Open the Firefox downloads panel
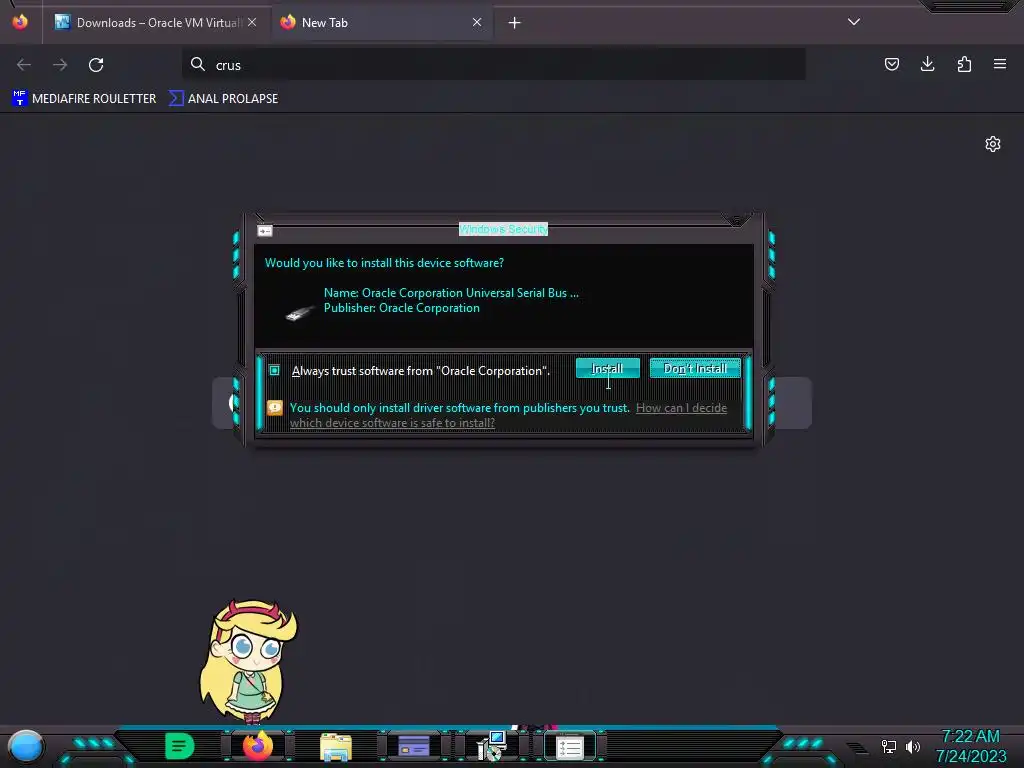Viewport: 1024px width, 768px height. pyautogui.click(x=927, y=64)
